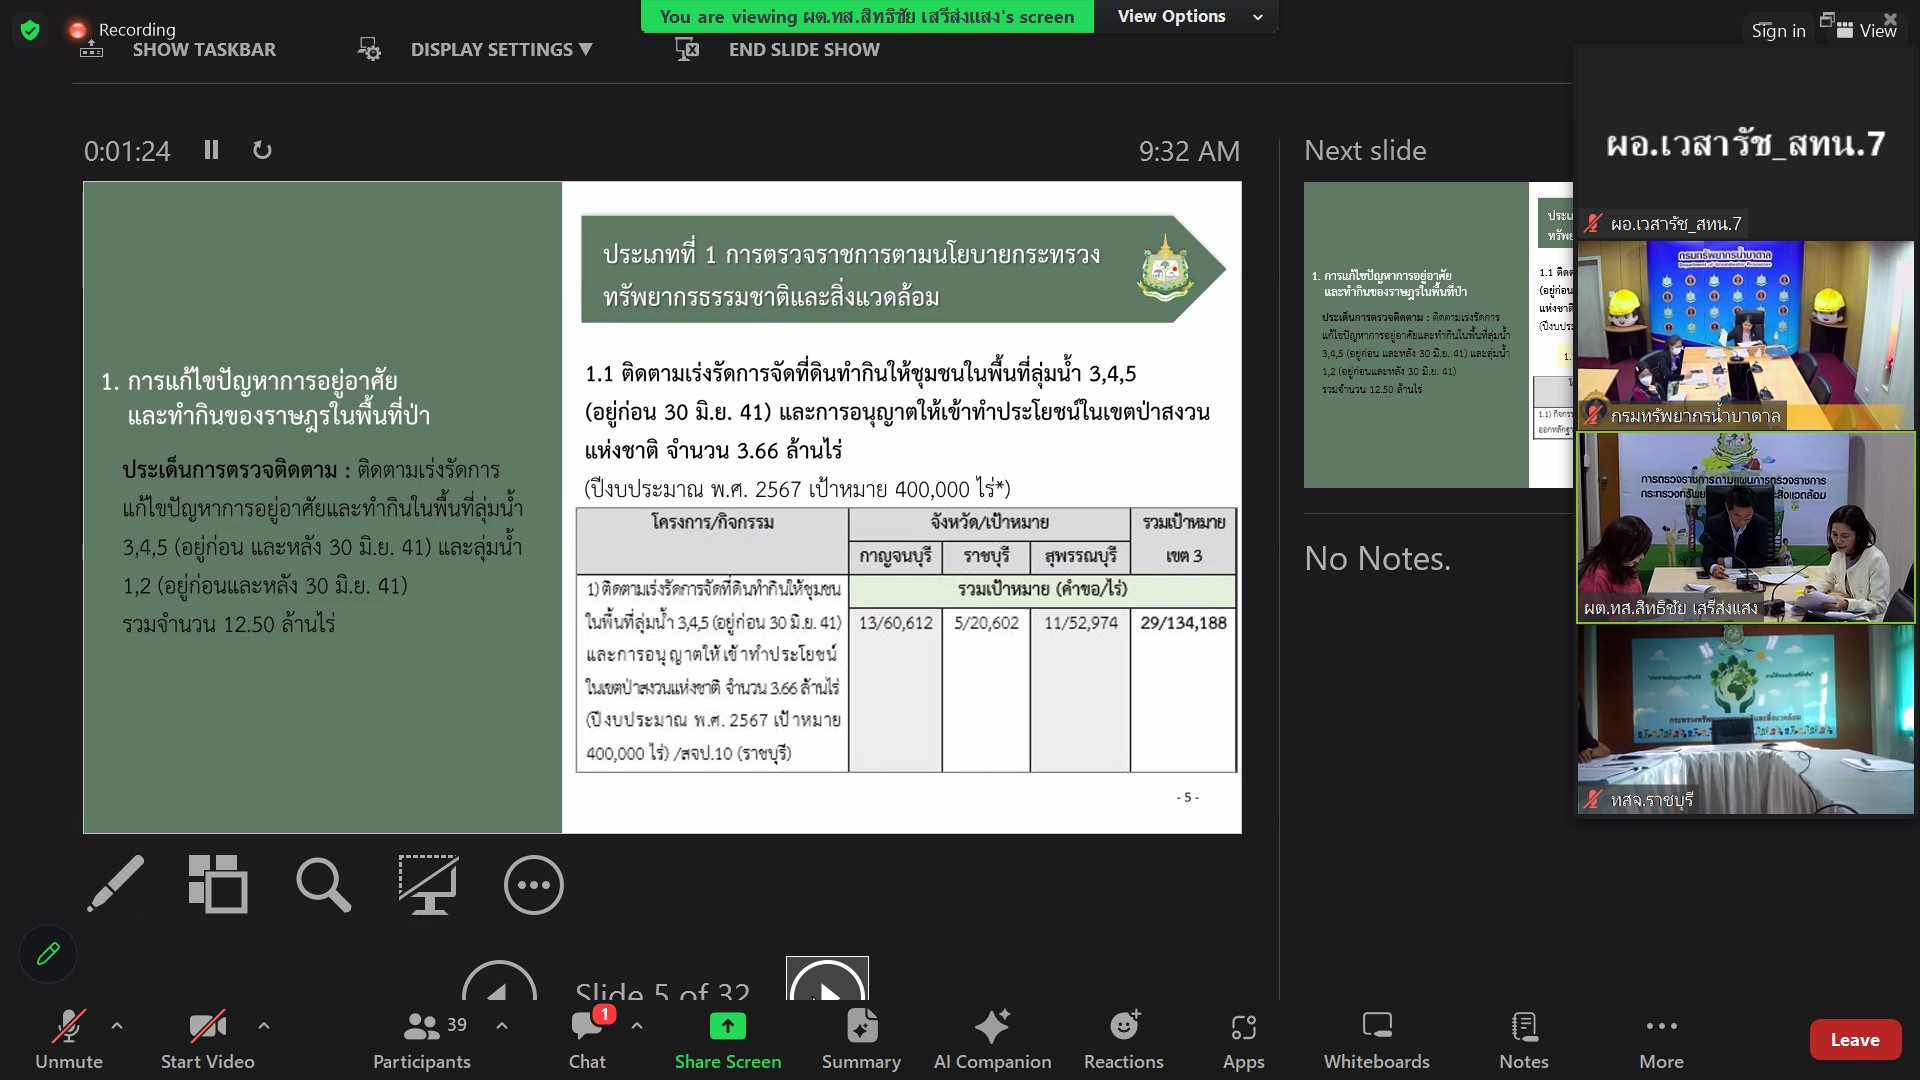Launch AI Companion

click(x=992, y=1040)
